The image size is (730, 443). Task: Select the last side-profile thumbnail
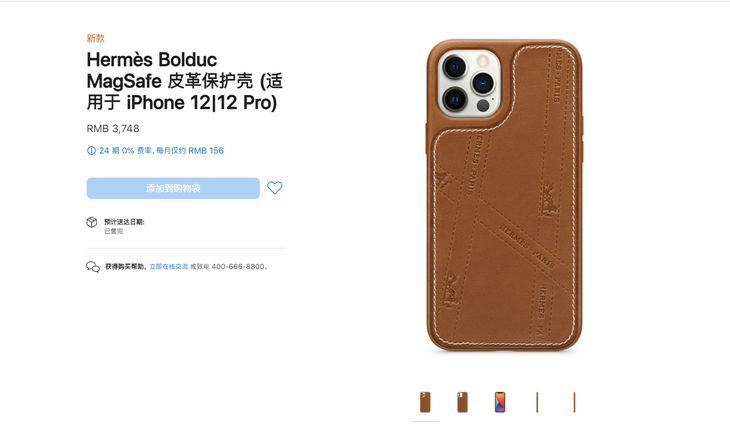point(575,402)
